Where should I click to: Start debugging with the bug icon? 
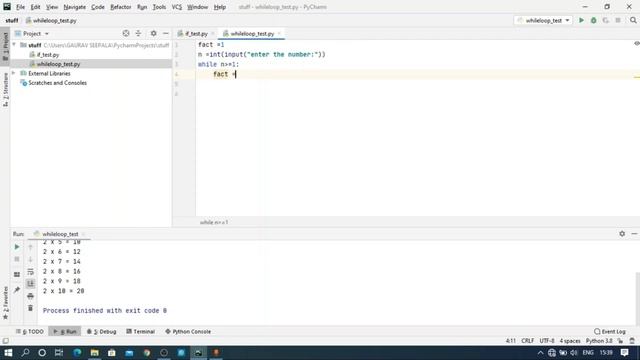(593, 20)
